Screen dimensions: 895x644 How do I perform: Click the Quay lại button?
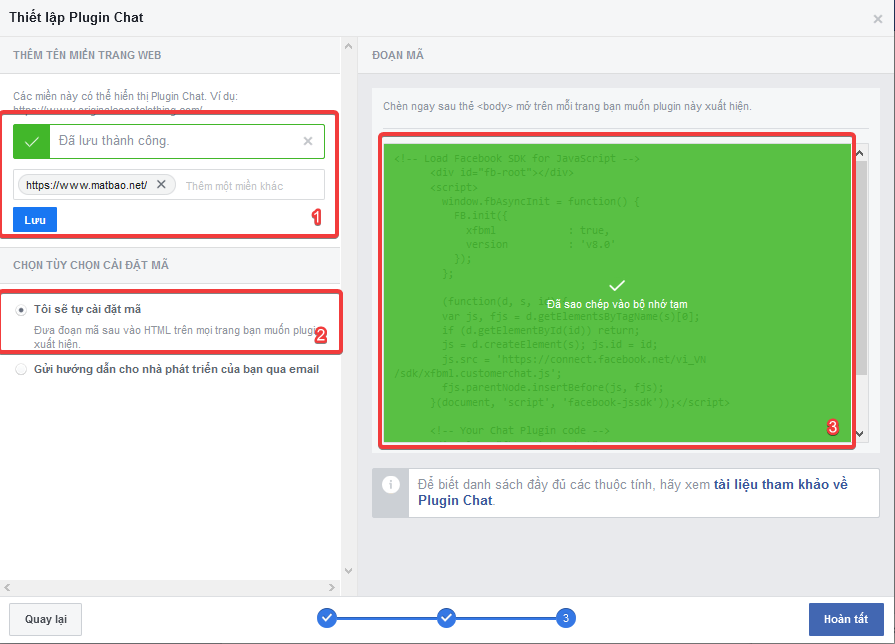pos(45,619)
